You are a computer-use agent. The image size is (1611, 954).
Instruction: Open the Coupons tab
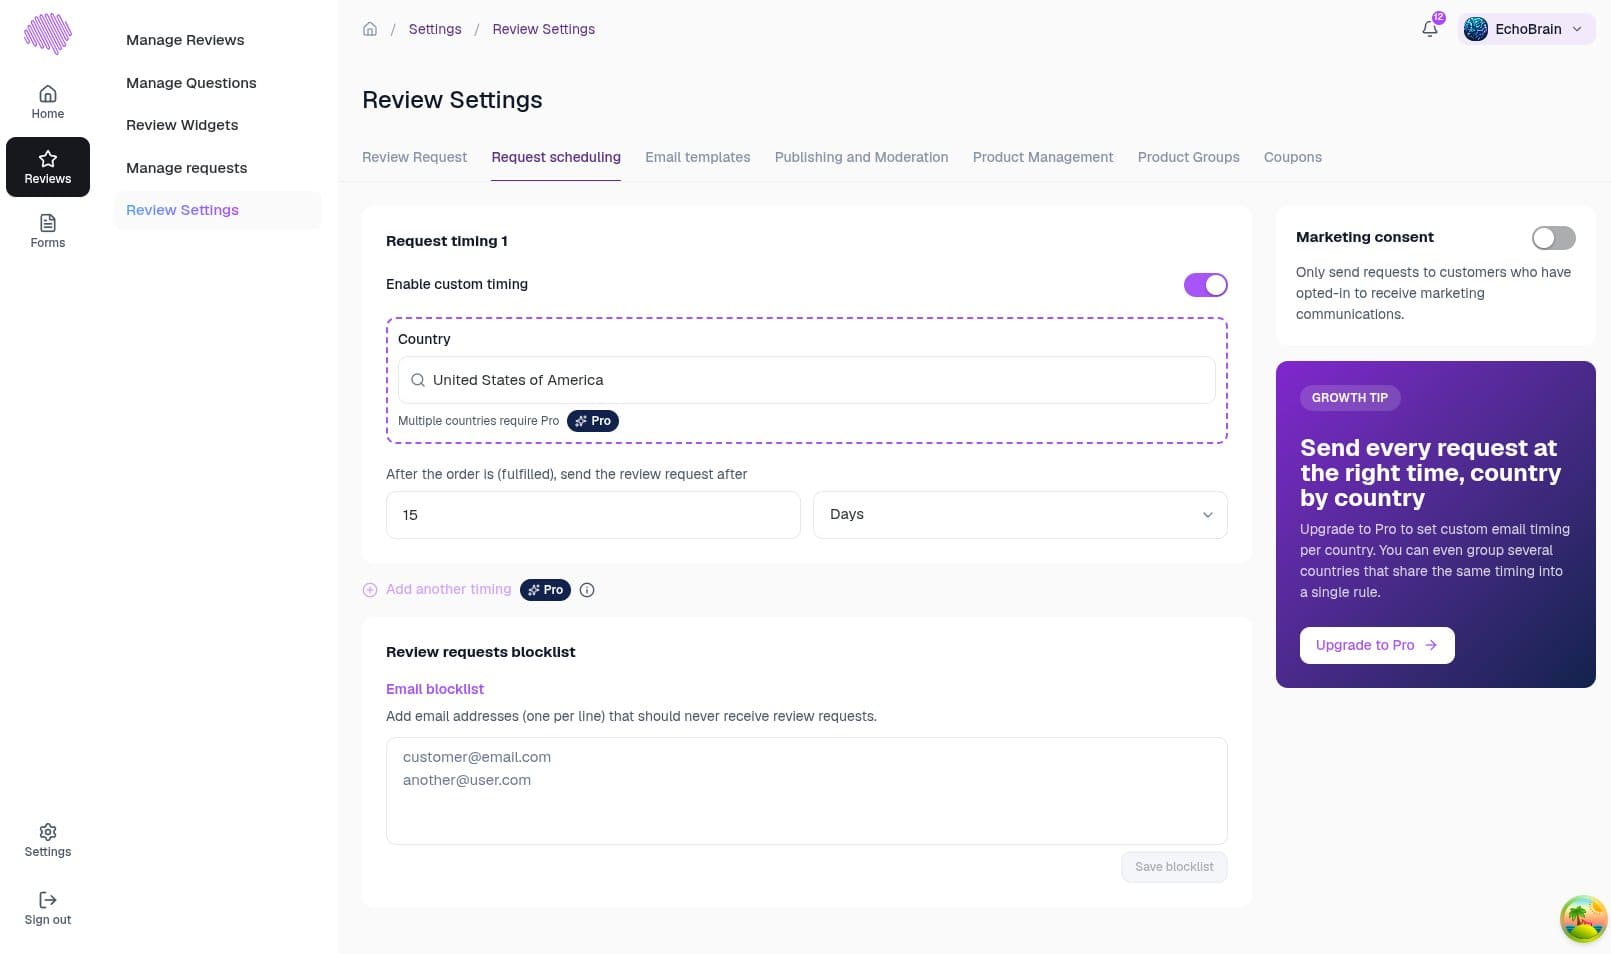pos(1292,157)
